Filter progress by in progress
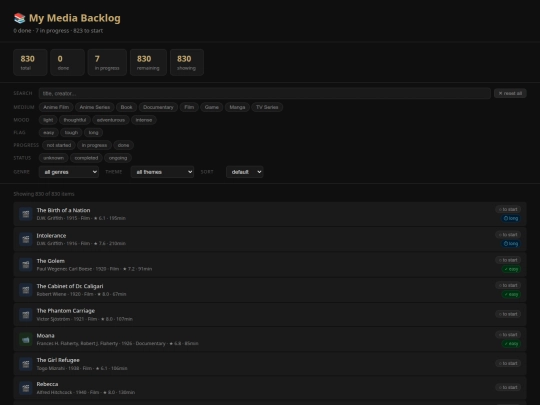This screenshot has height=405, width=540. [x=94, y=145]
